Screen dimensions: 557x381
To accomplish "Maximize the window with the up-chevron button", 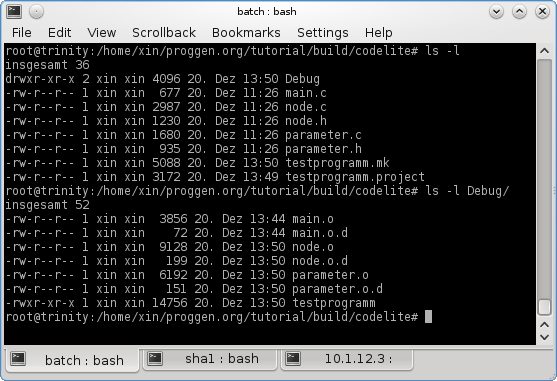I will (x=519, y=12).
